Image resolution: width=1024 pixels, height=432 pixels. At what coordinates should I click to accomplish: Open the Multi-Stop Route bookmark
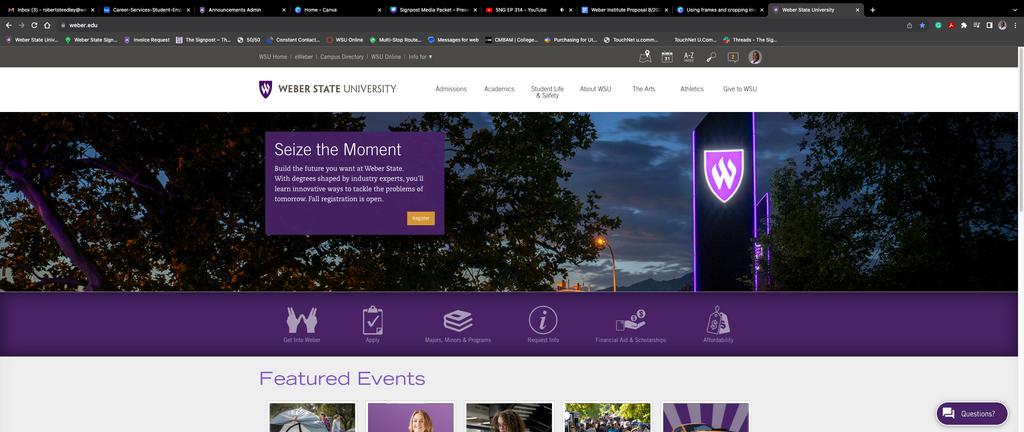(395, 40)
